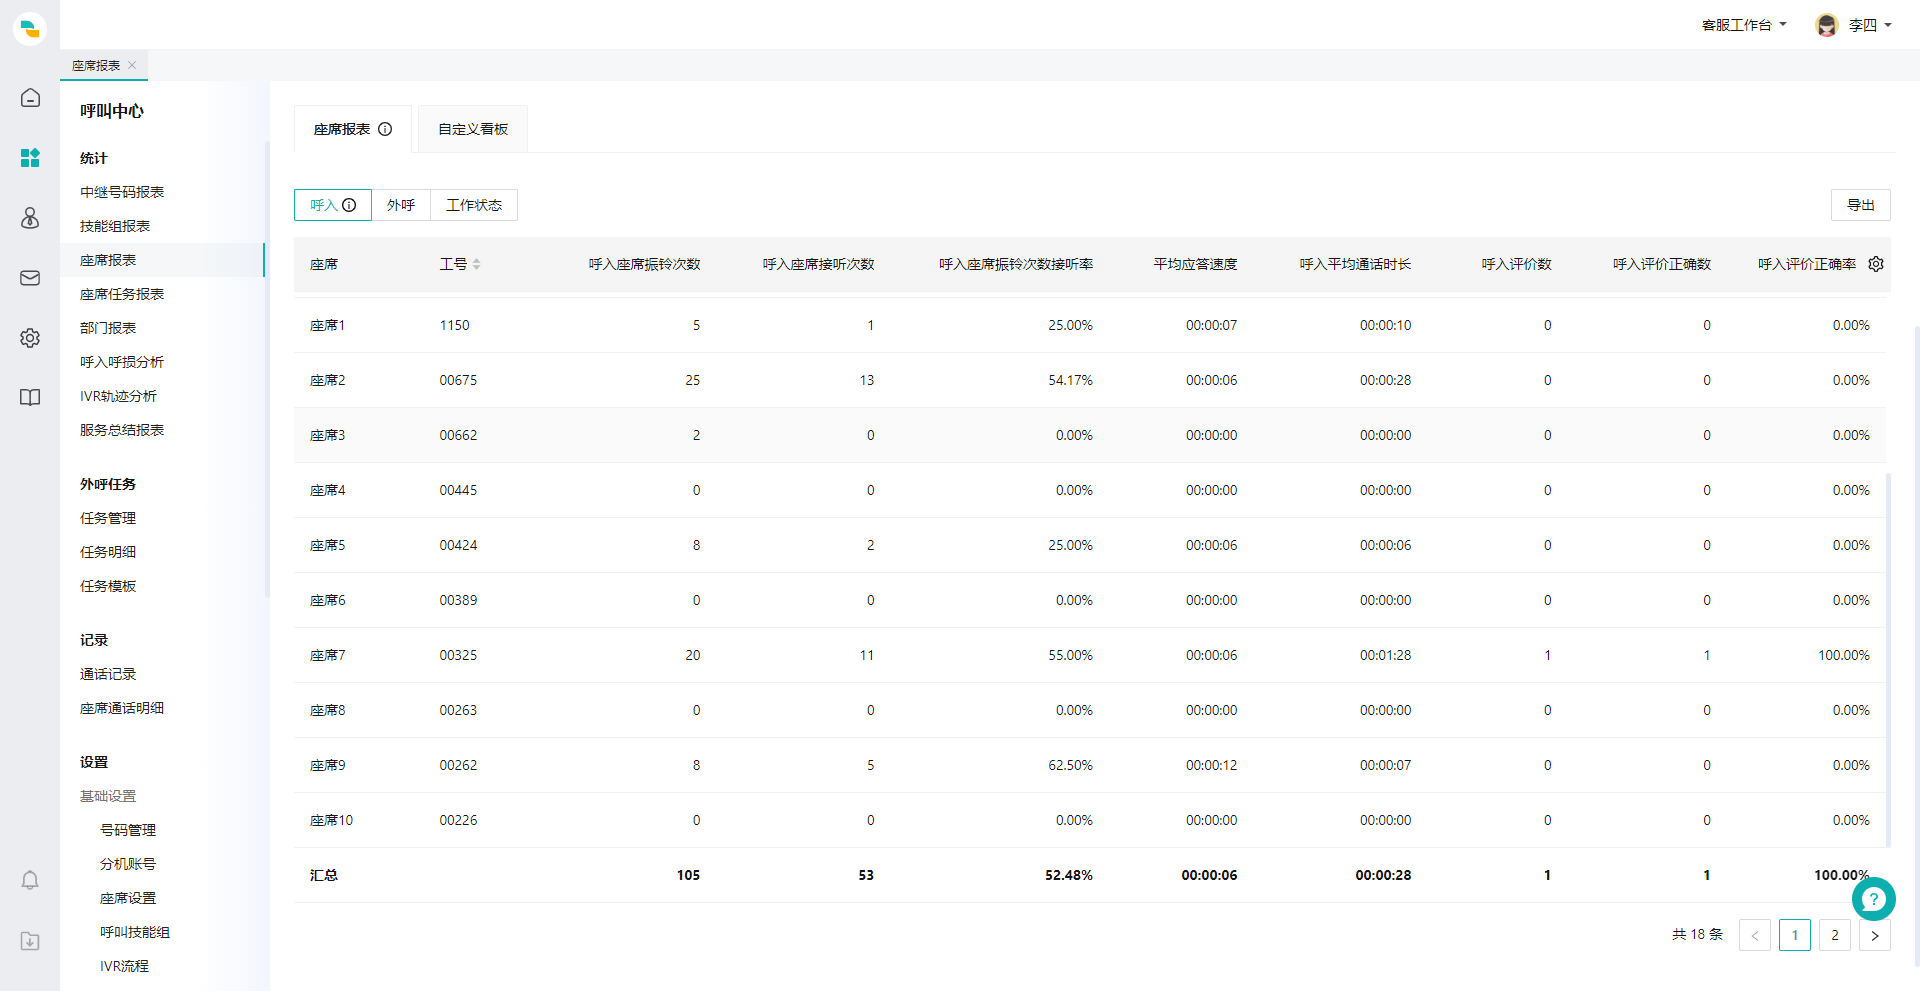Click the sidebar vertical scrollbar
Screen dimensions: 1920x991
tap(267, 370)
